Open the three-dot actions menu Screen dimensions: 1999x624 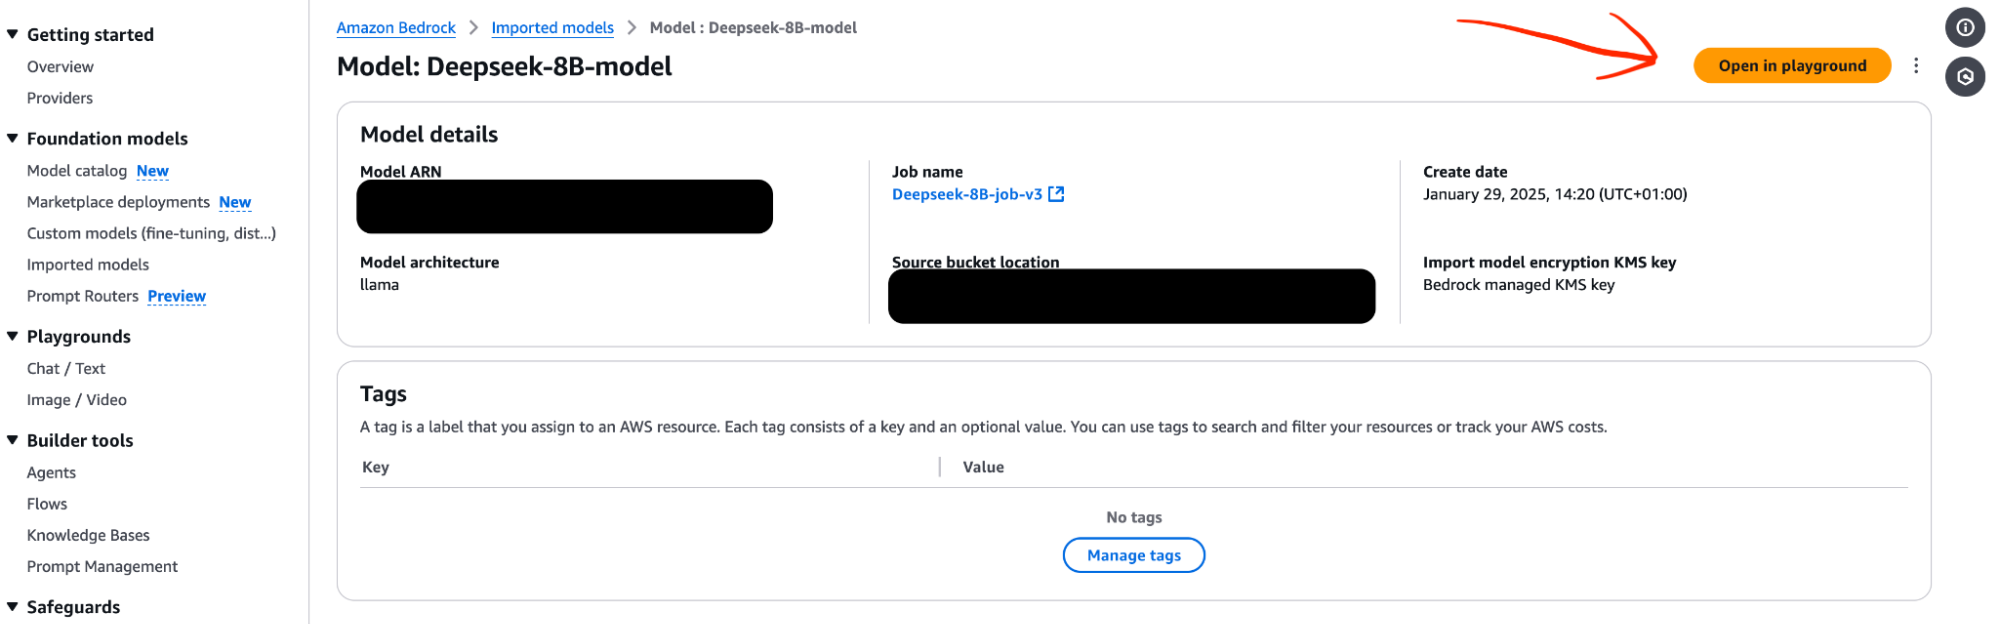[1915, 66]
